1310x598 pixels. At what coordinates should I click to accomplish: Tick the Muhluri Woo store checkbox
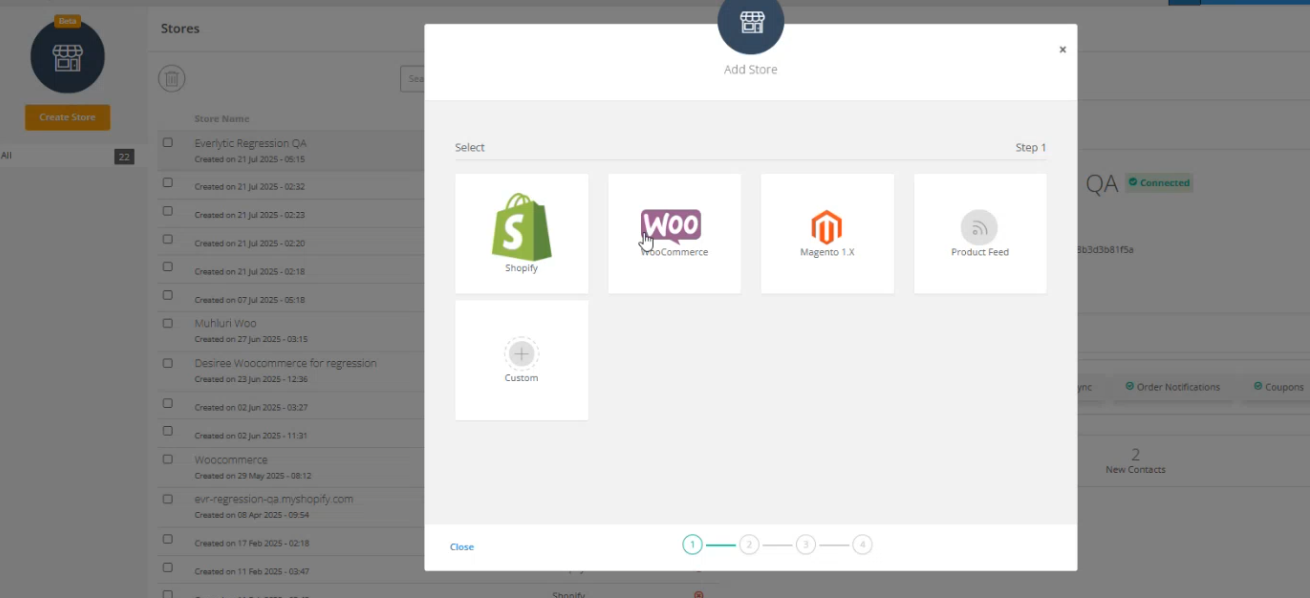coord(168,323)
